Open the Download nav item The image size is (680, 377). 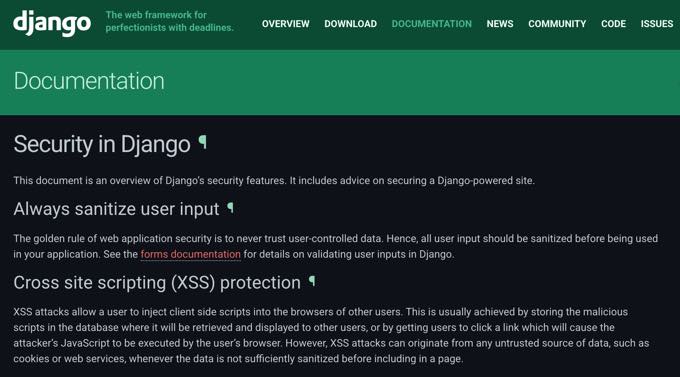(350, 24)
